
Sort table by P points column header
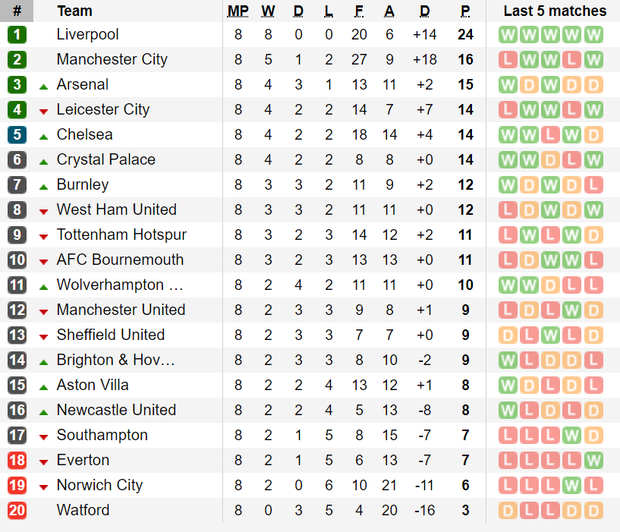pos(465,11)
